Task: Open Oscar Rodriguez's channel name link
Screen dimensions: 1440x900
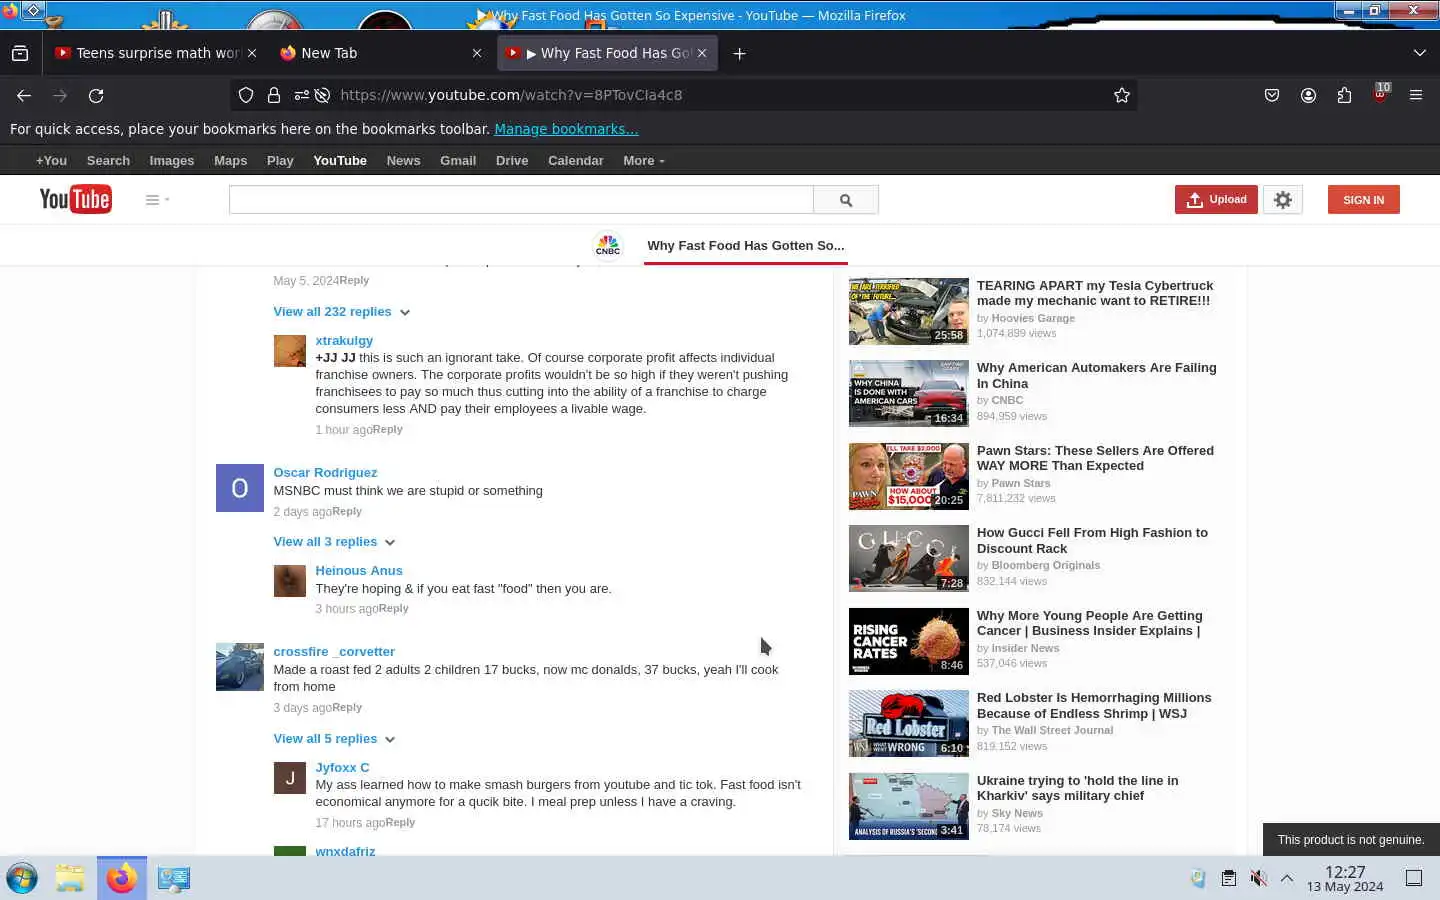Action: [325, 473]
